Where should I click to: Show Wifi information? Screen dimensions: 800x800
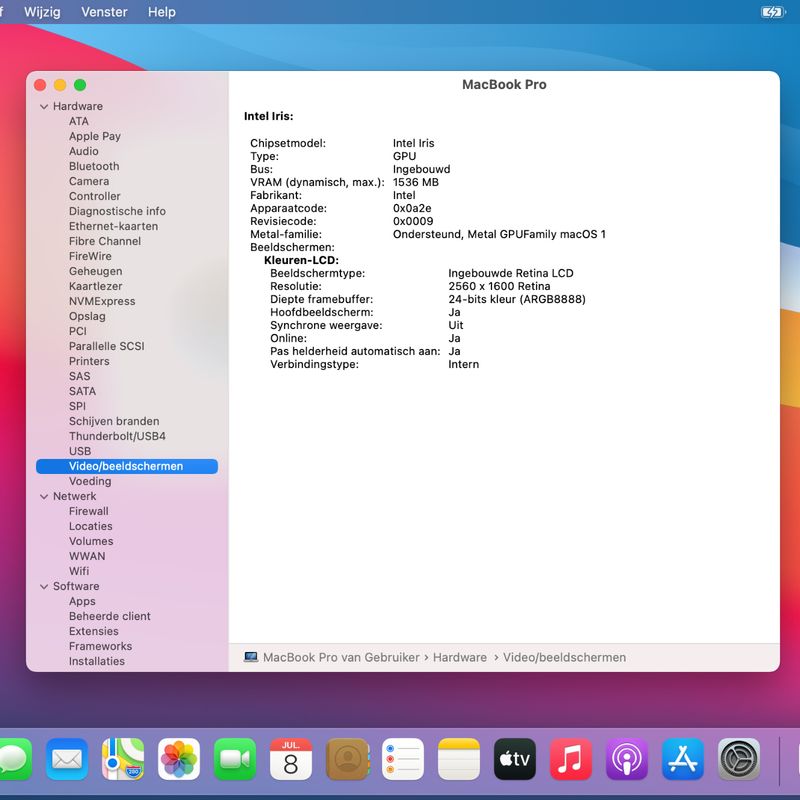[79, 571]
